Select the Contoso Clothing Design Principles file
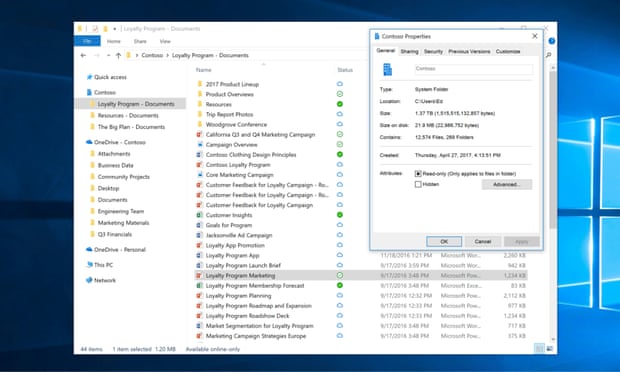 [x=251, y=155]
